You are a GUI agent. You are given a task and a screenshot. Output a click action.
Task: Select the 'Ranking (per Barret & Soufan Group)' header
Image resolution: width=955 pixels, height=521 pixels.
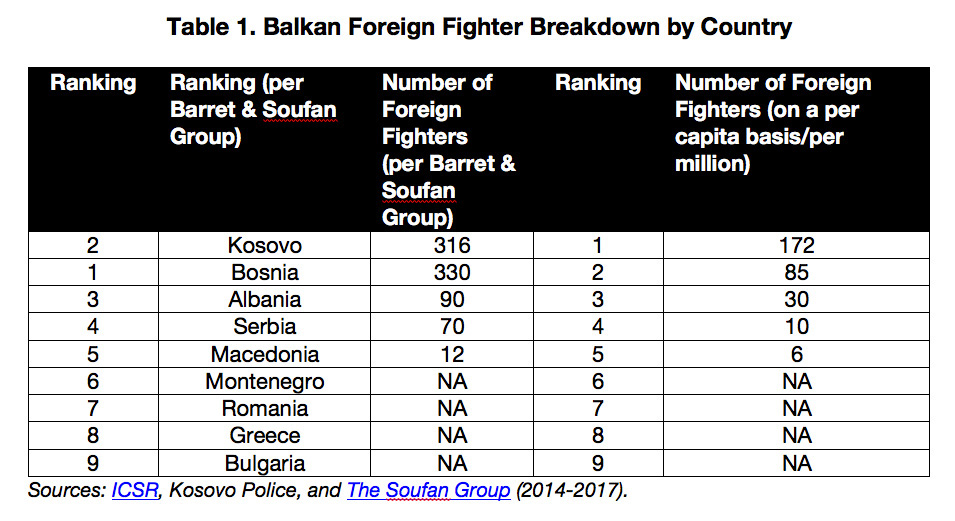tap(253, 110)
